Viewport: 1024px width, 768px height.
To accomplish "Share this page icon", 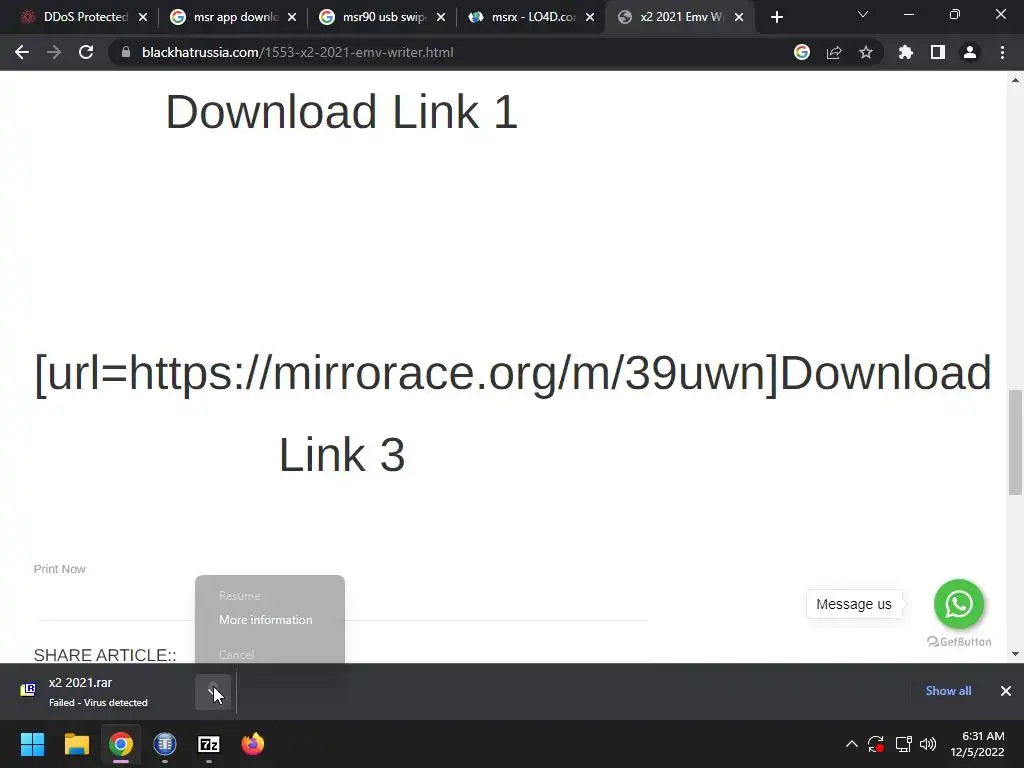I will coord(834,52).
